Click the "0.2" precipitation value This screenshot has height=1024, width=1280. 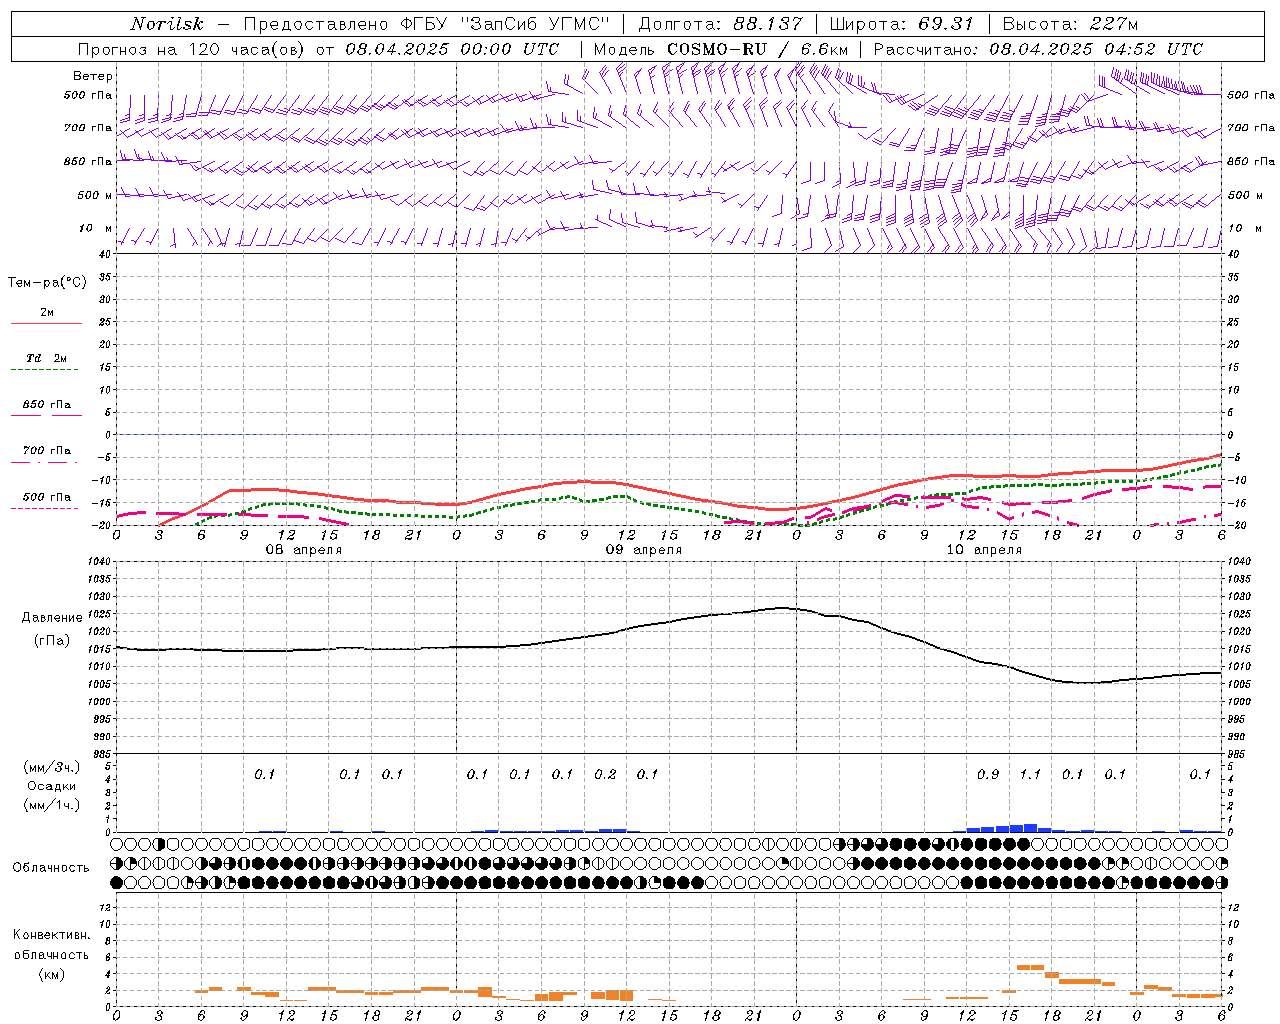coord(605,774)
